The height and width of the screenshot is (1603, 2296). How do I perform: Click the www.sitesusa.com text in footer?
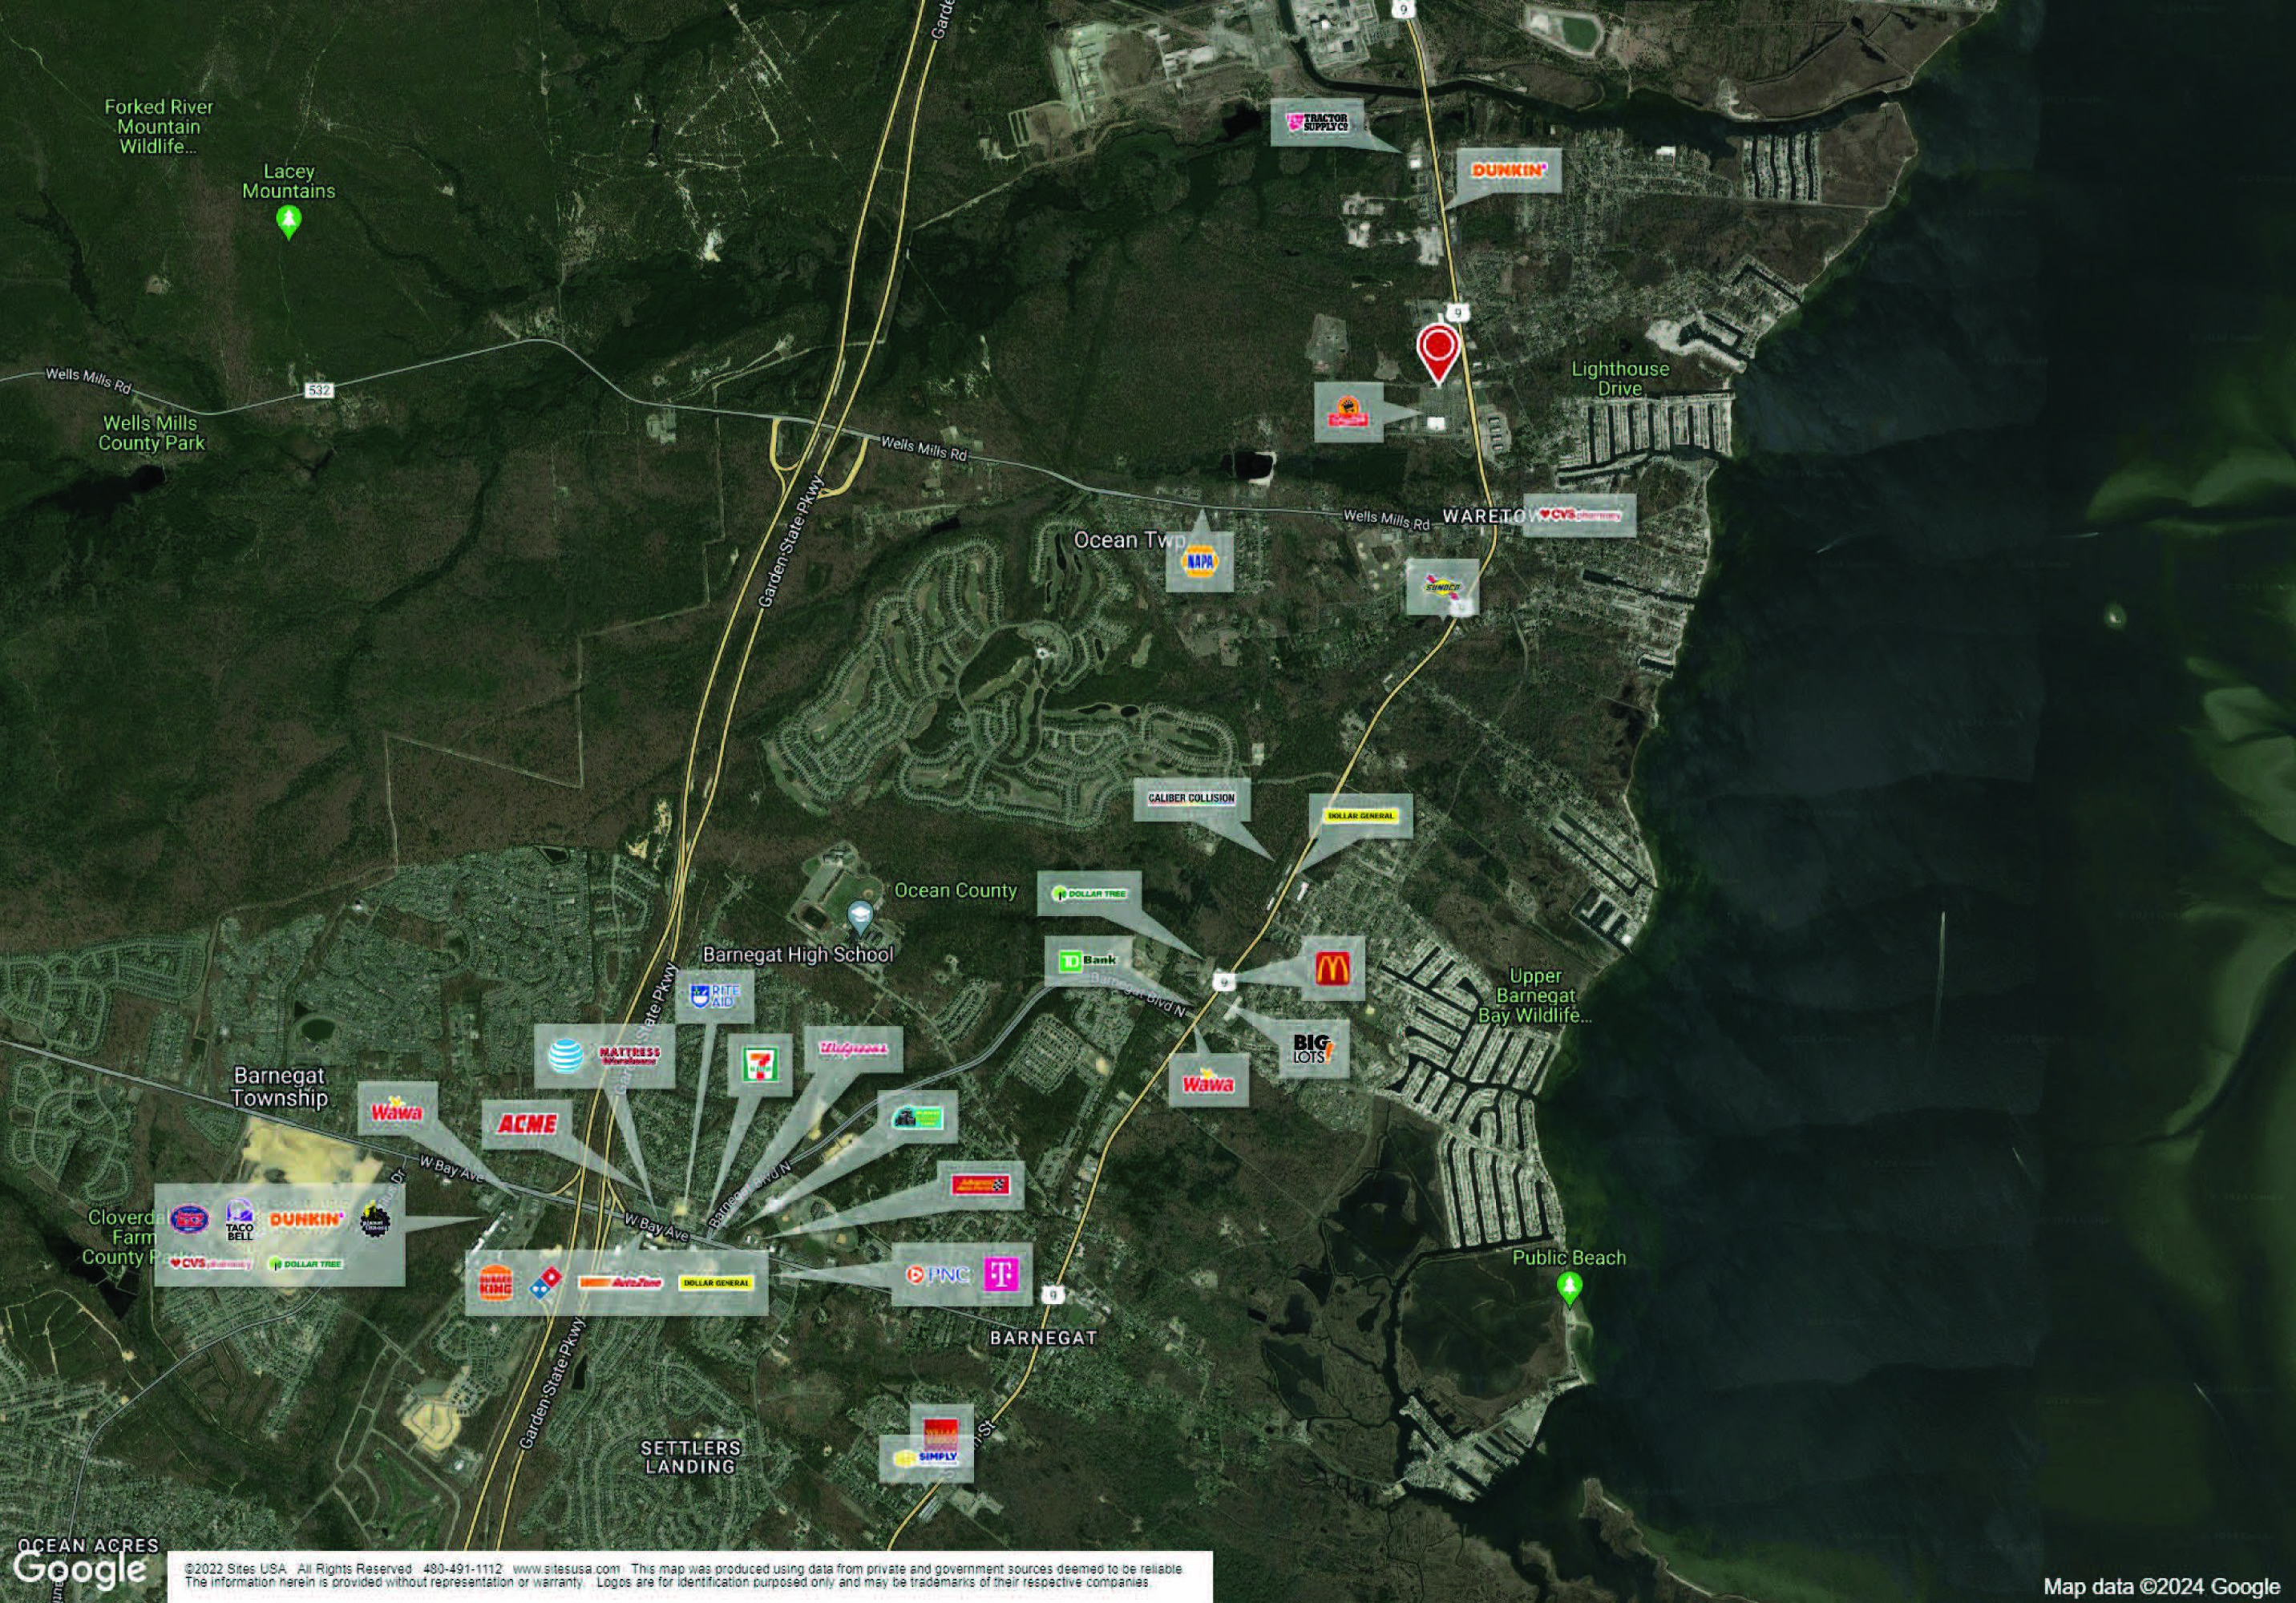point(566,1568)
